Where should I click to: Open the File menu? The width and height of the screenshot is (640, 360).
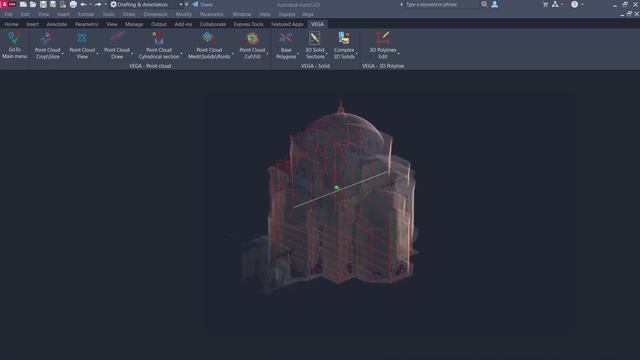click(x=8, y=14)
